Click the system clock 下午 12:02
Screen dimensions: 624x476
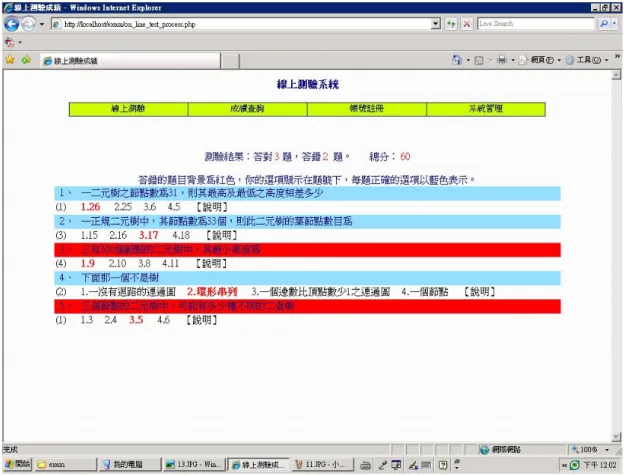[x=600, y=465]
